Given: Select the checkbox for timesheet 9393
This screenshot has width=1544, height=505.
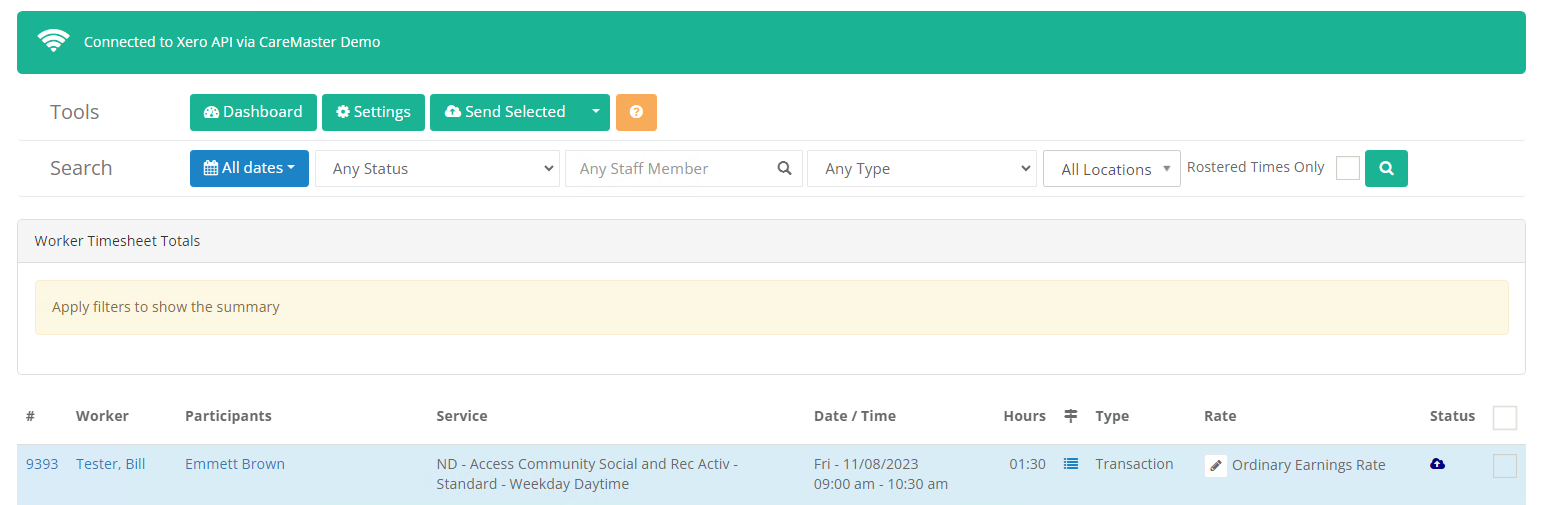Looking at the screenshot, I should (1505, 466).
